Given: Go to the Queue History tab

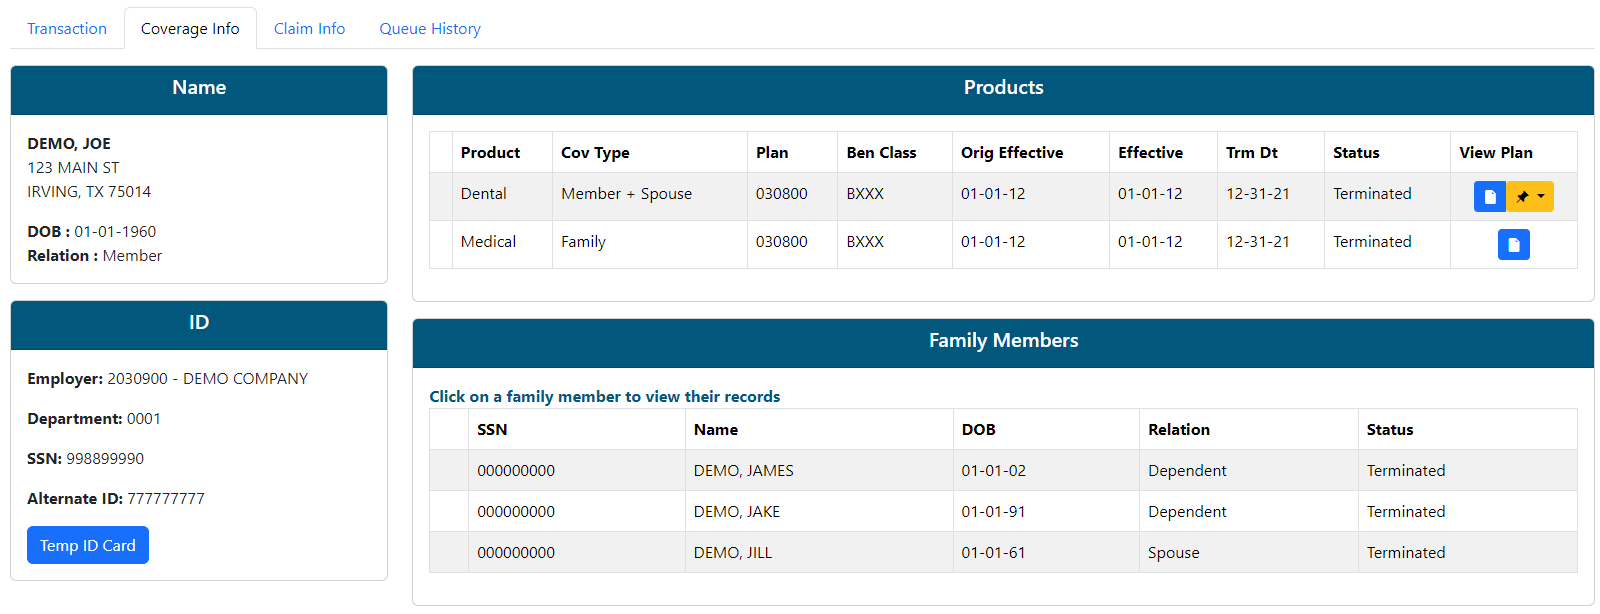Looking at the screenshot, I should coord(430,29).
